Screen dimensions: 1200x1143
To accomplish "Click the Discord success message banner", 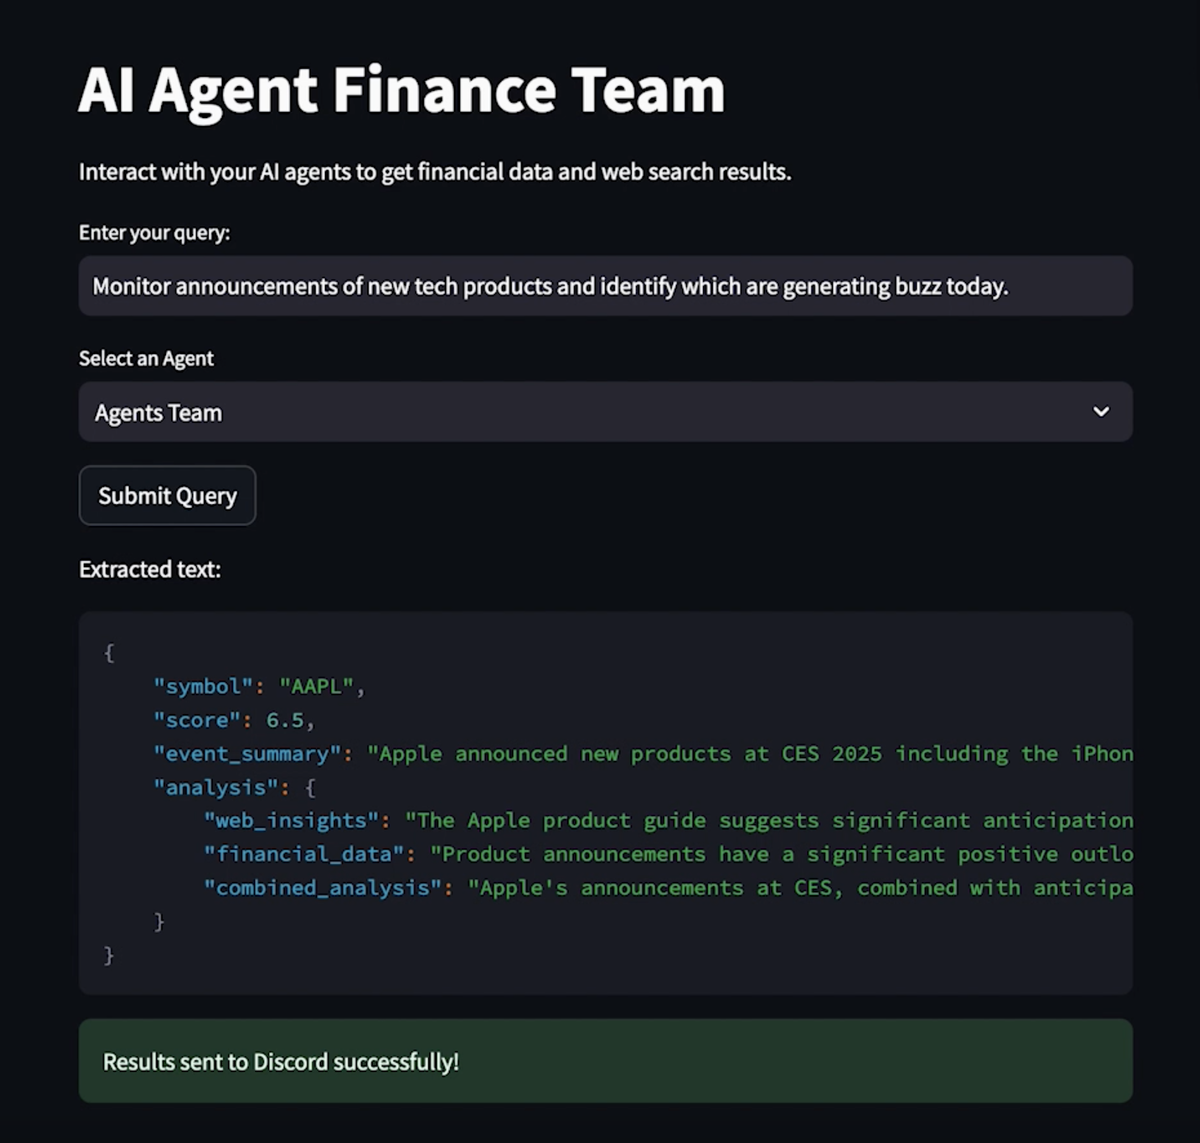I will point(604,1061).
